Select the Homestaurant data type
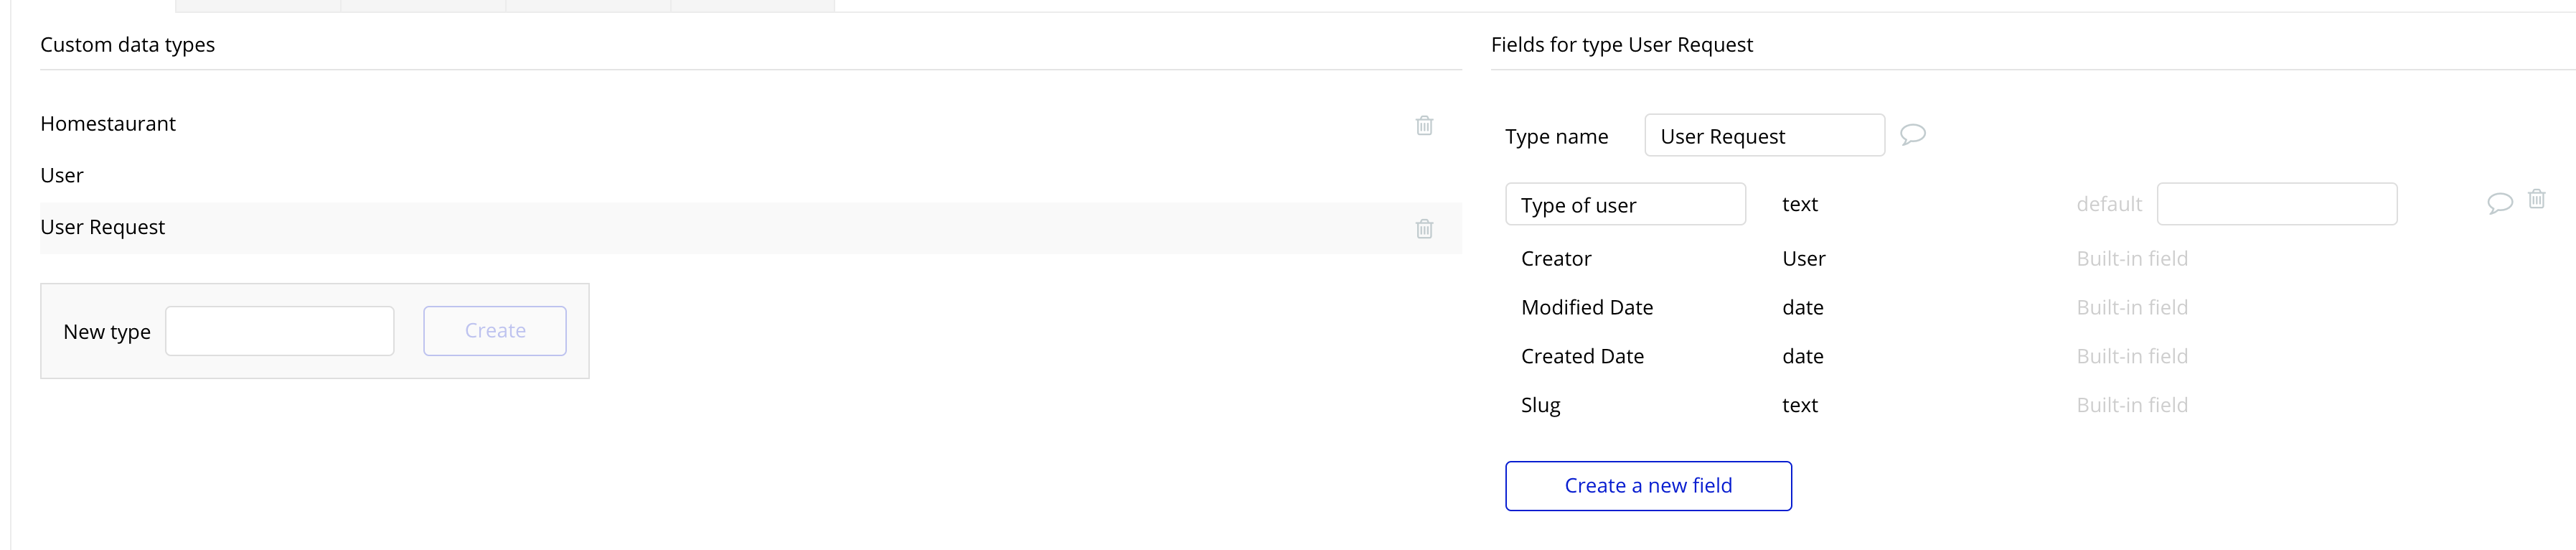Viewport: 2576px width, 550px height. (x=108, y=124)
